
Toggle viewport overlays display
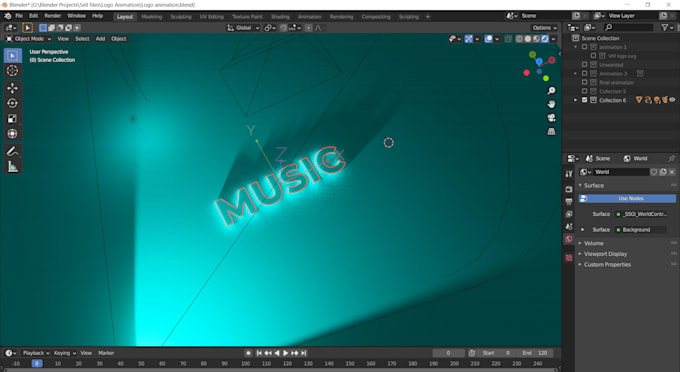[489, 39]
